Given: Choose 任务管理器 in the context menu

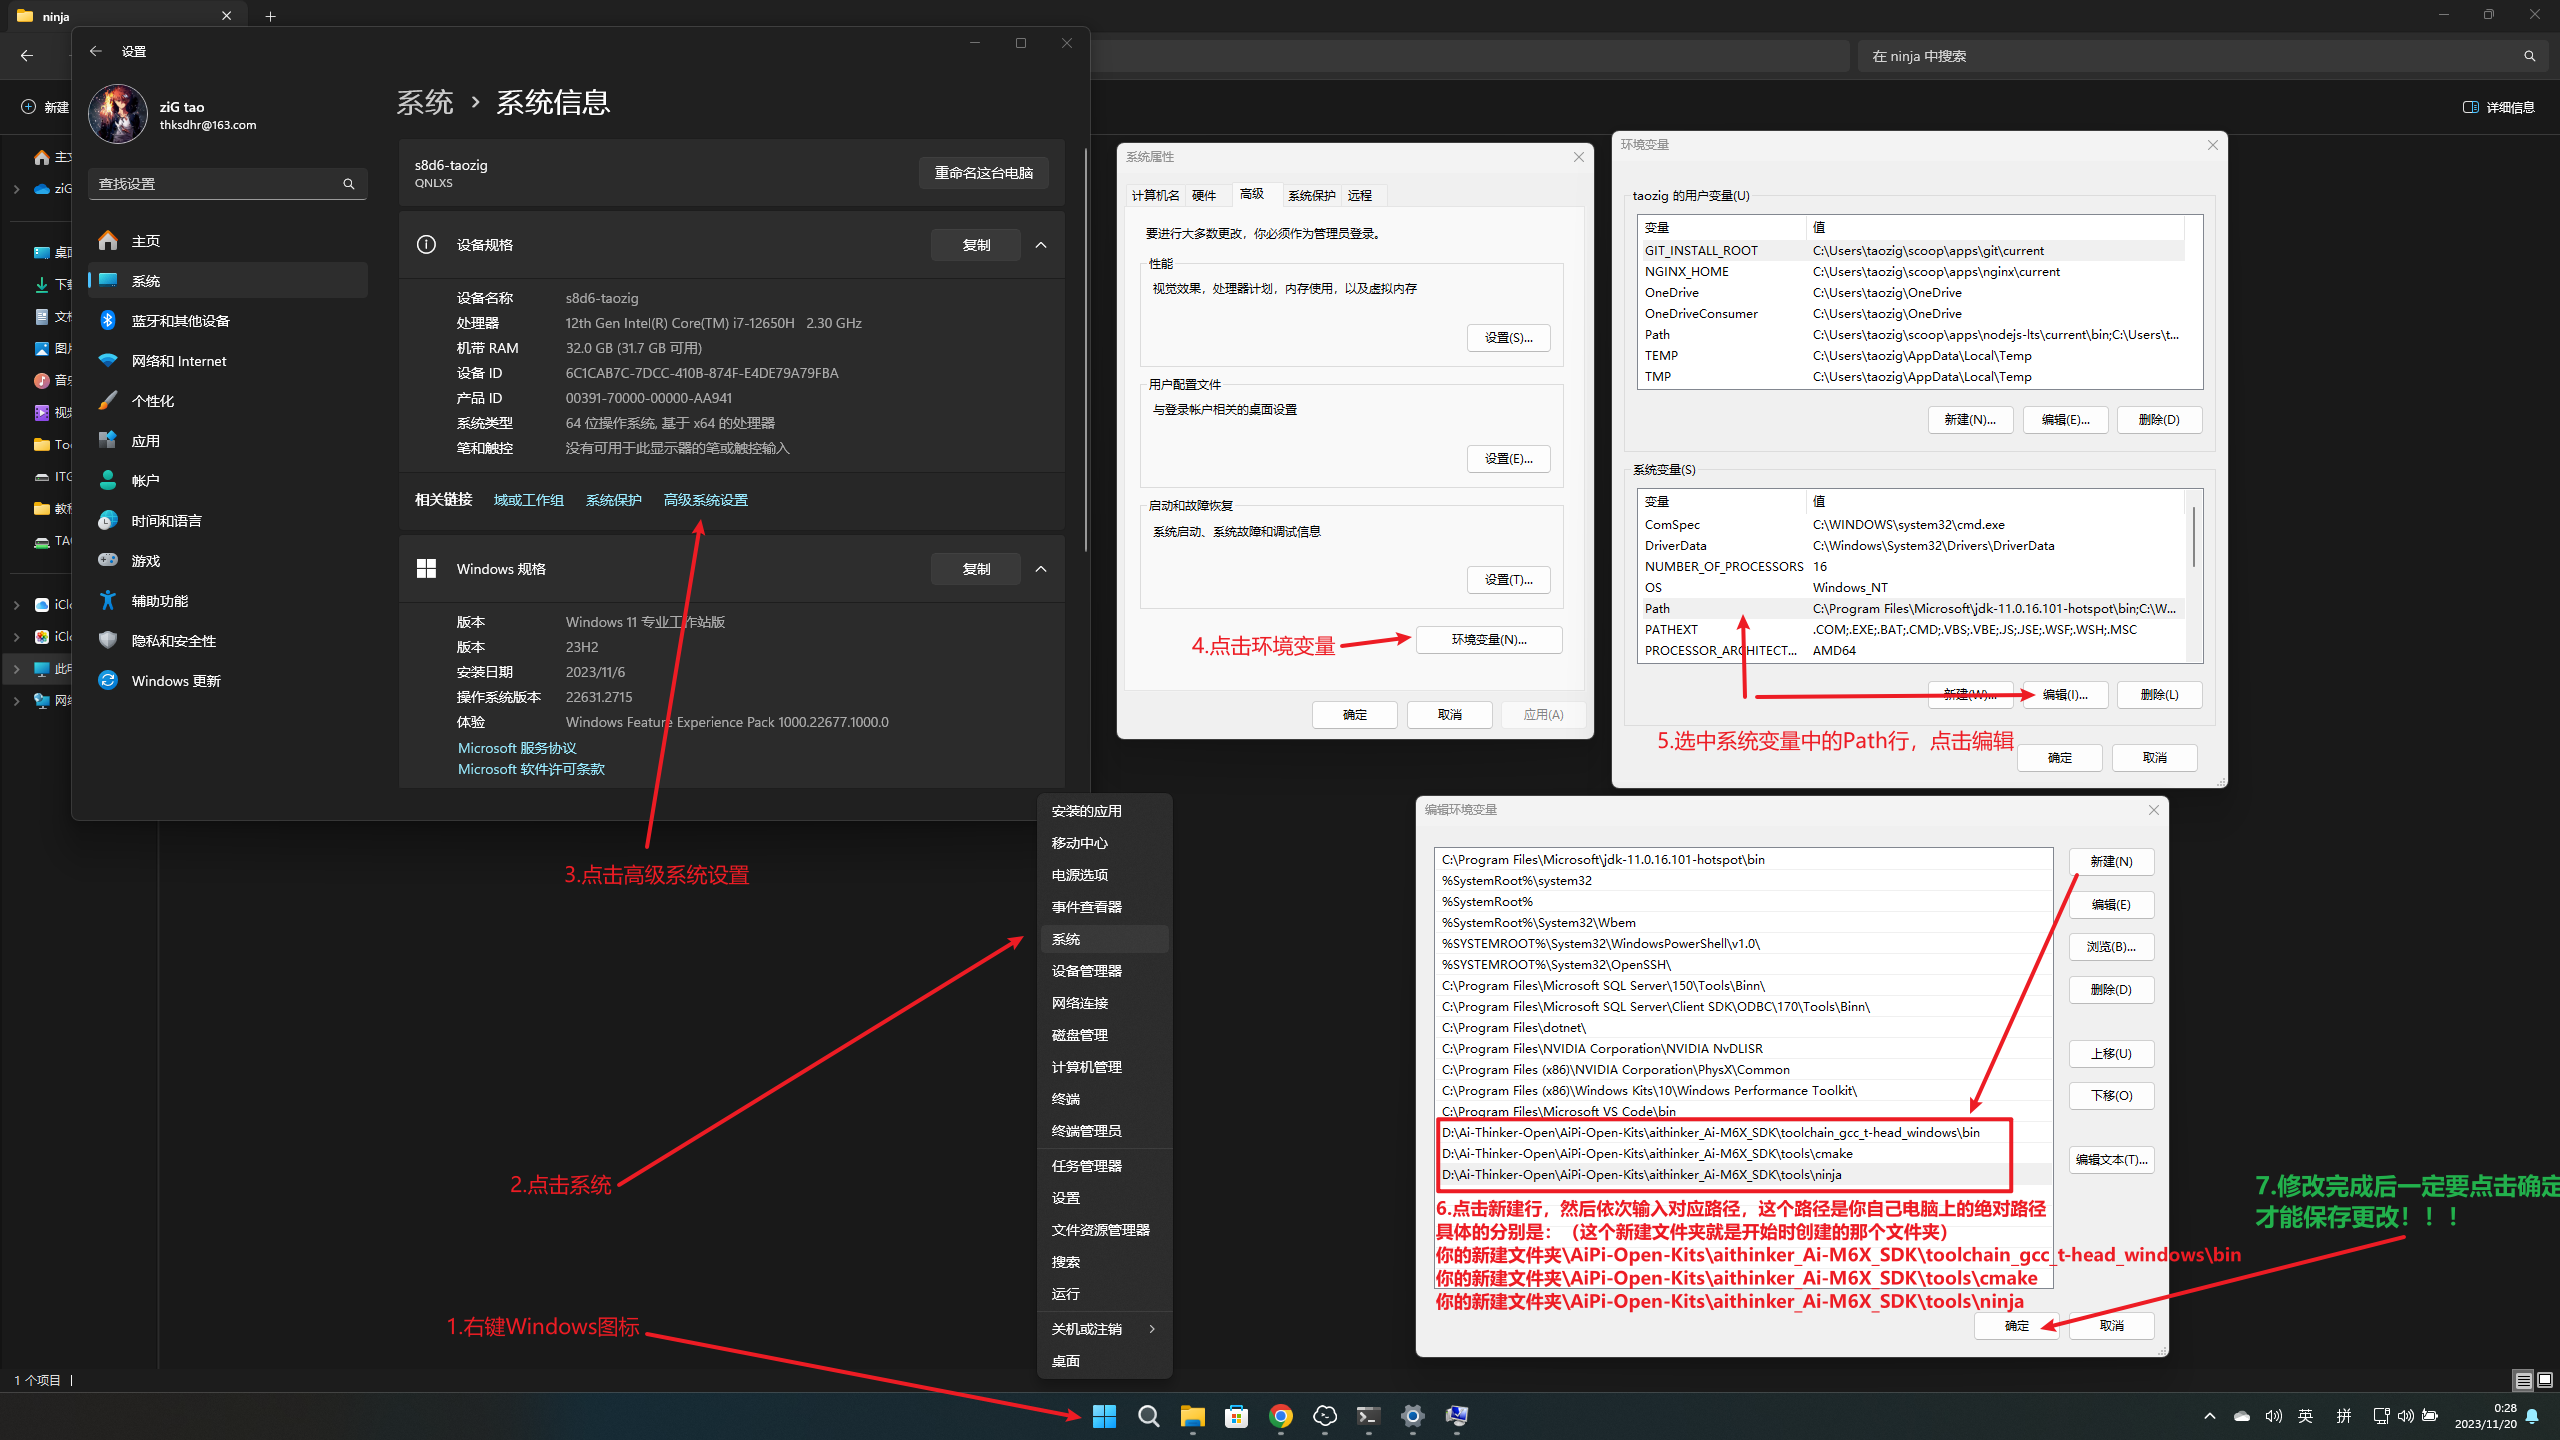Looking at the screenshot, I should coord(1104,1166).
